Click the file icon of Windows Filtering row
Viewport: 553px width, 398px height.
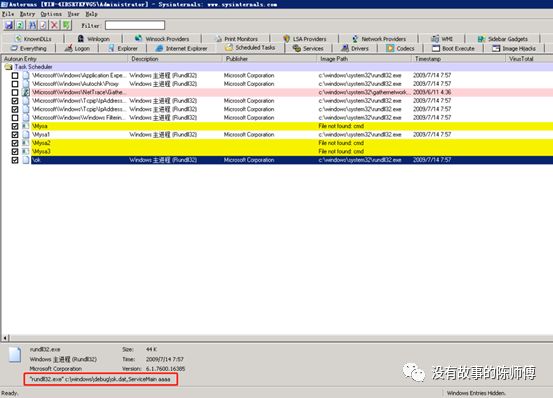[x=26, y=117]
